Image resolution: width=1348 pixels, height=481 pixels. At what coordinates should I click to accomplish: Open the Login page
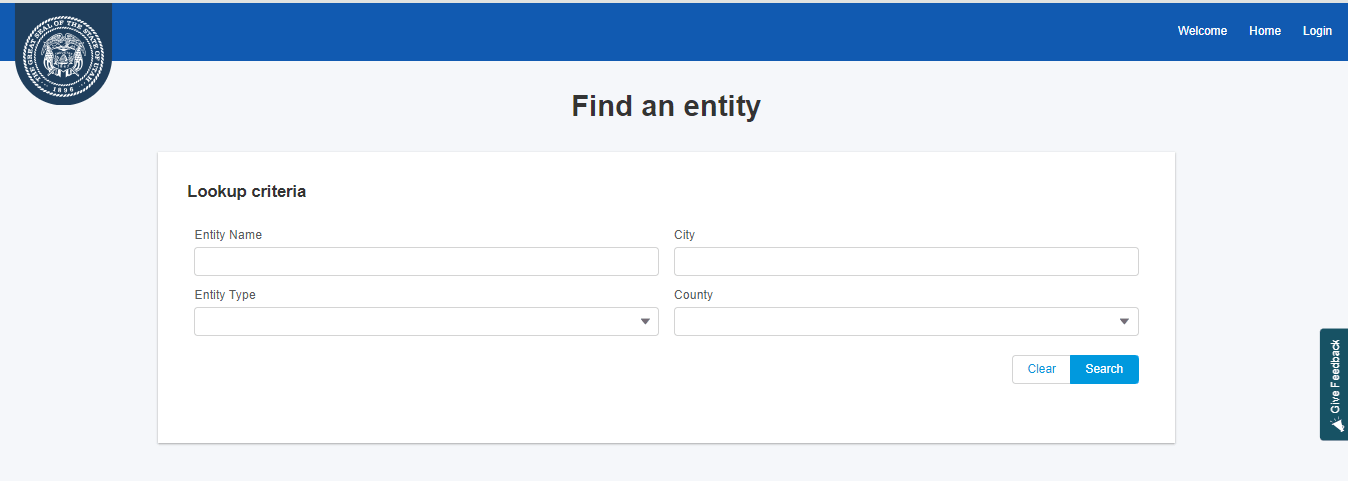coord(1317,31)
